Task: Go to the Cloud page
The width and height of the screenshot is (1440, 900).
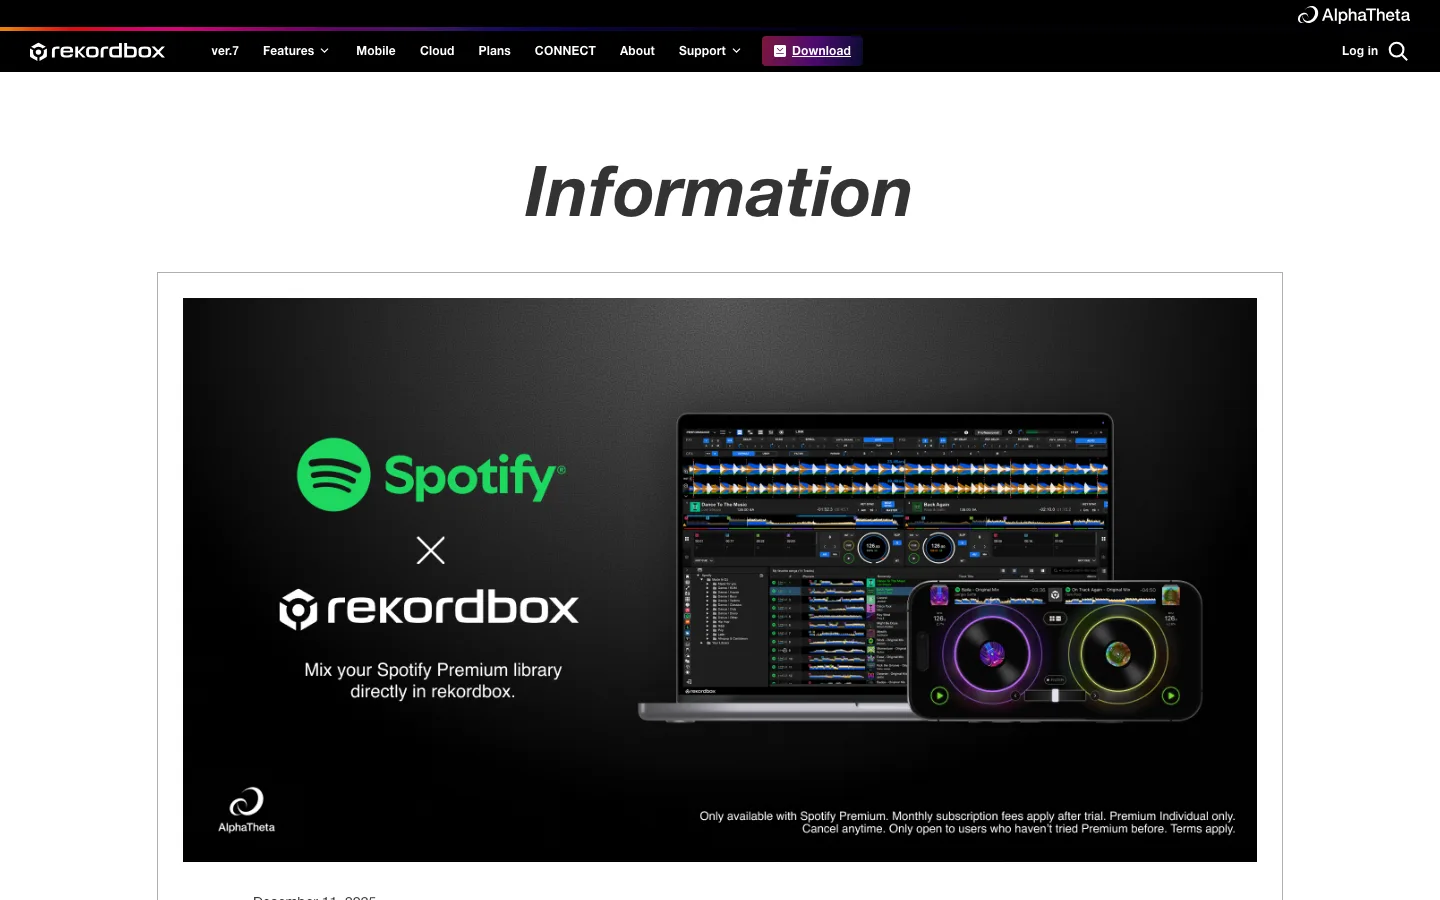Action: coord(437,51)
